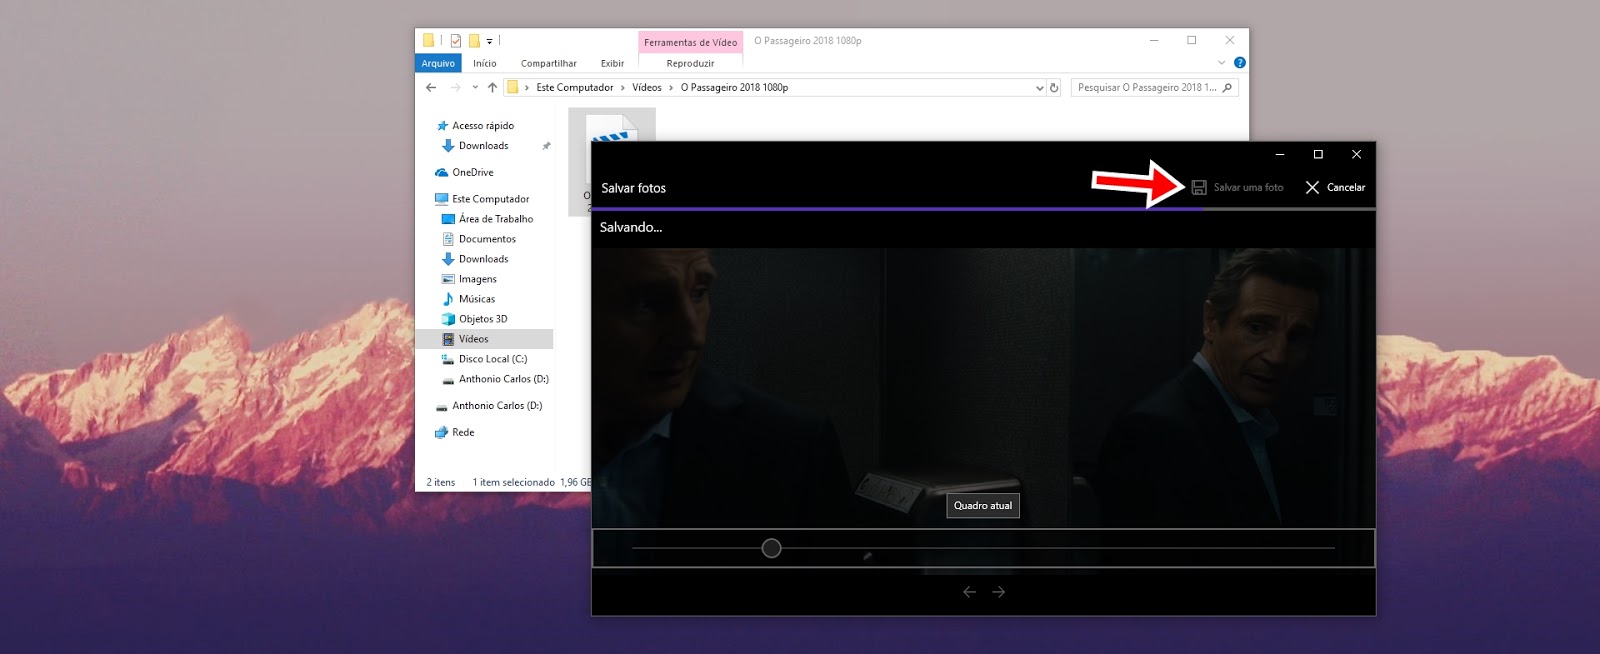The width and height of the screenshot is (1600, 654).
Task: Click the Objetos 3D cube icon
Action: (448, 319)
